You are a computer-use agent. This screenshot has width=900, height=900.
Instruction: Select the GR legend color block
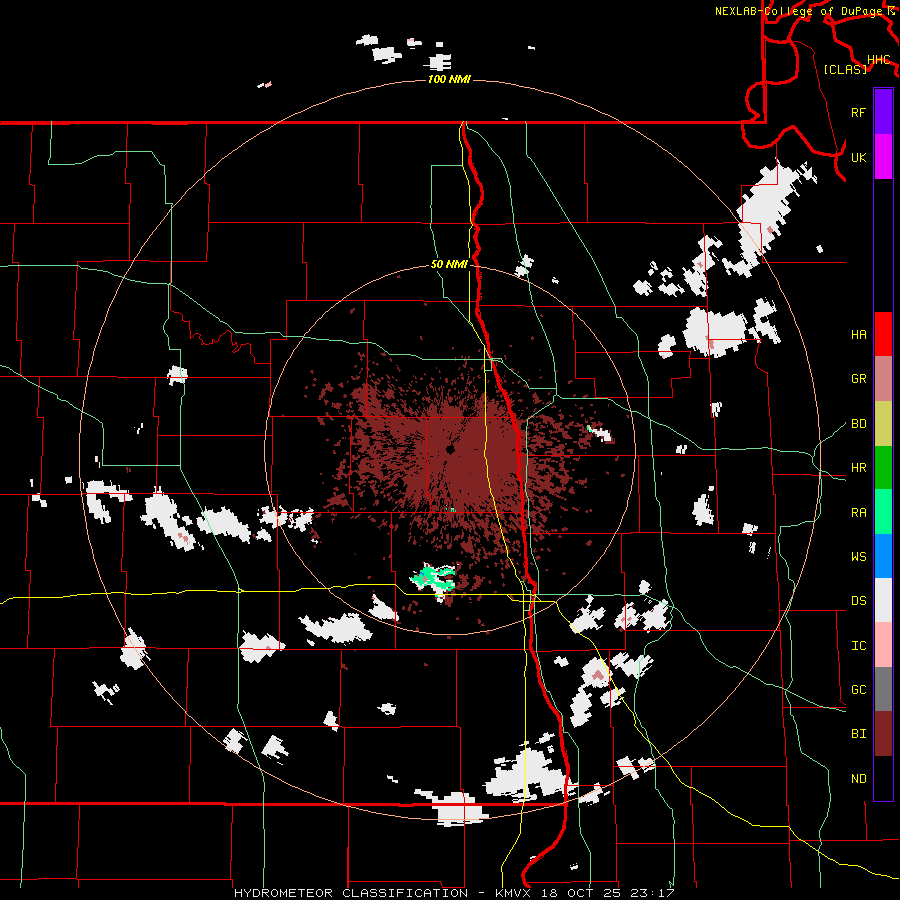883,378
